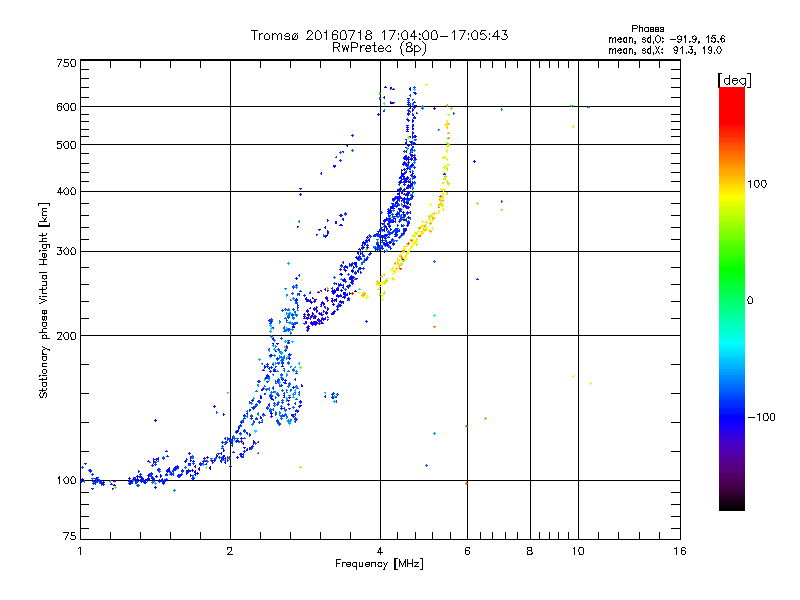
Task: Click the x-axis tick label '10'
Action: pyautogui.click(x=578, y=551)
